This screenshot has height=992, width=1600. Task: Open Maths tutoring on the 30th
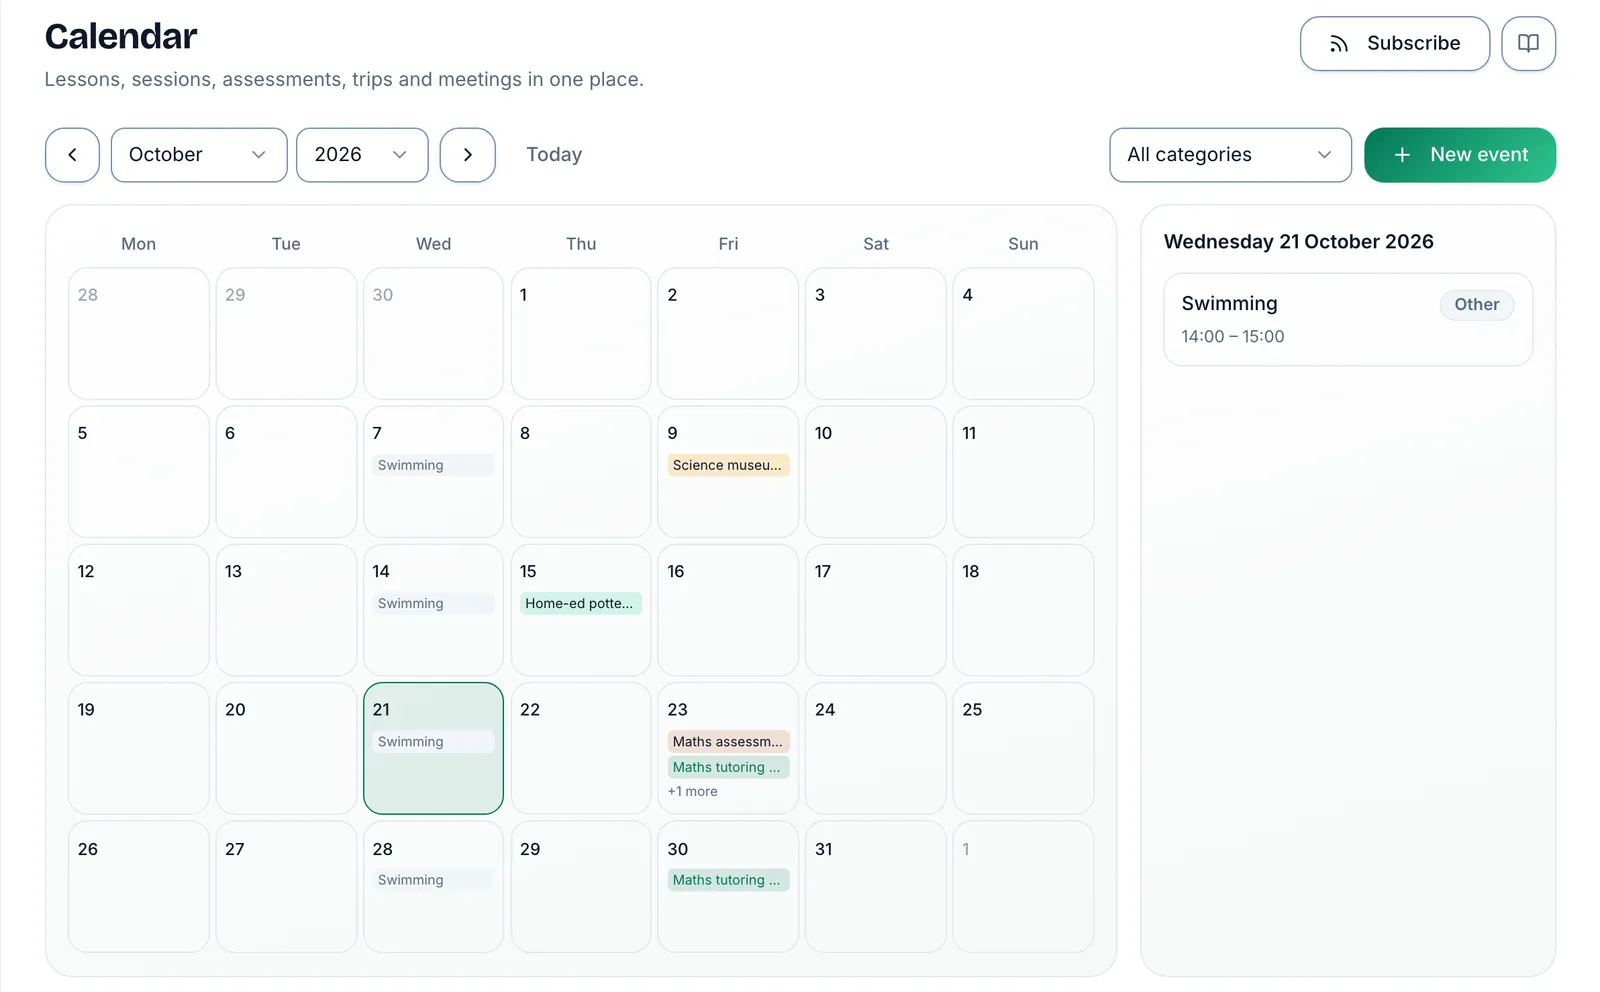[x=728, y=880]
